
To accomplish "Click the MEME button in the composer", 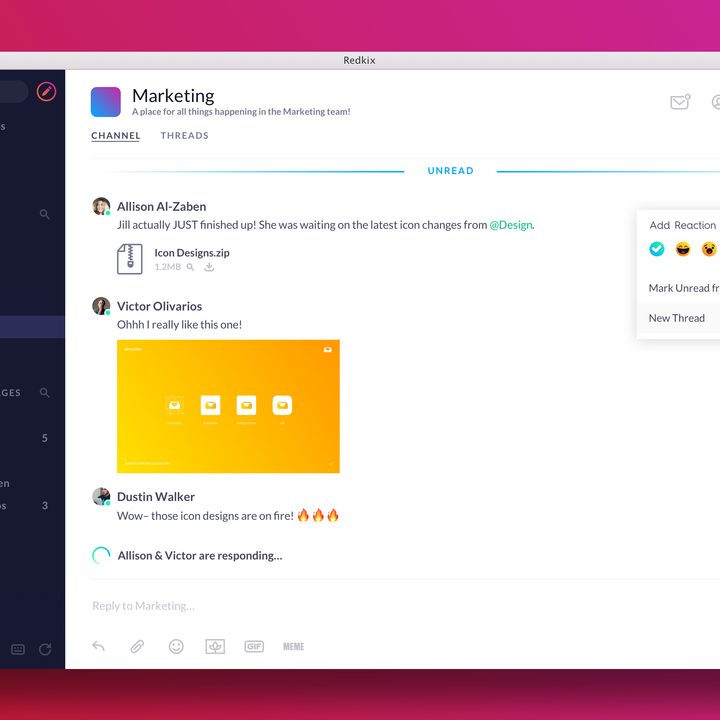I will point(293,647).
